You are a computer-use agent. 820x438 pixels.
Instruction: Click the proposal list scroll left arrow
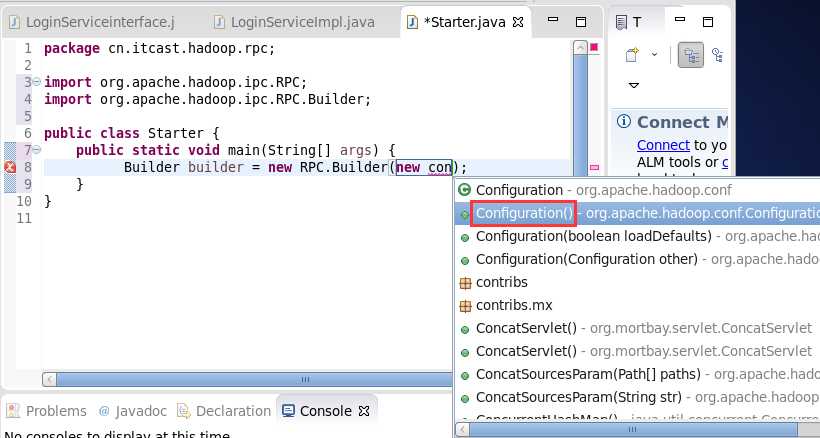(463, 430)
